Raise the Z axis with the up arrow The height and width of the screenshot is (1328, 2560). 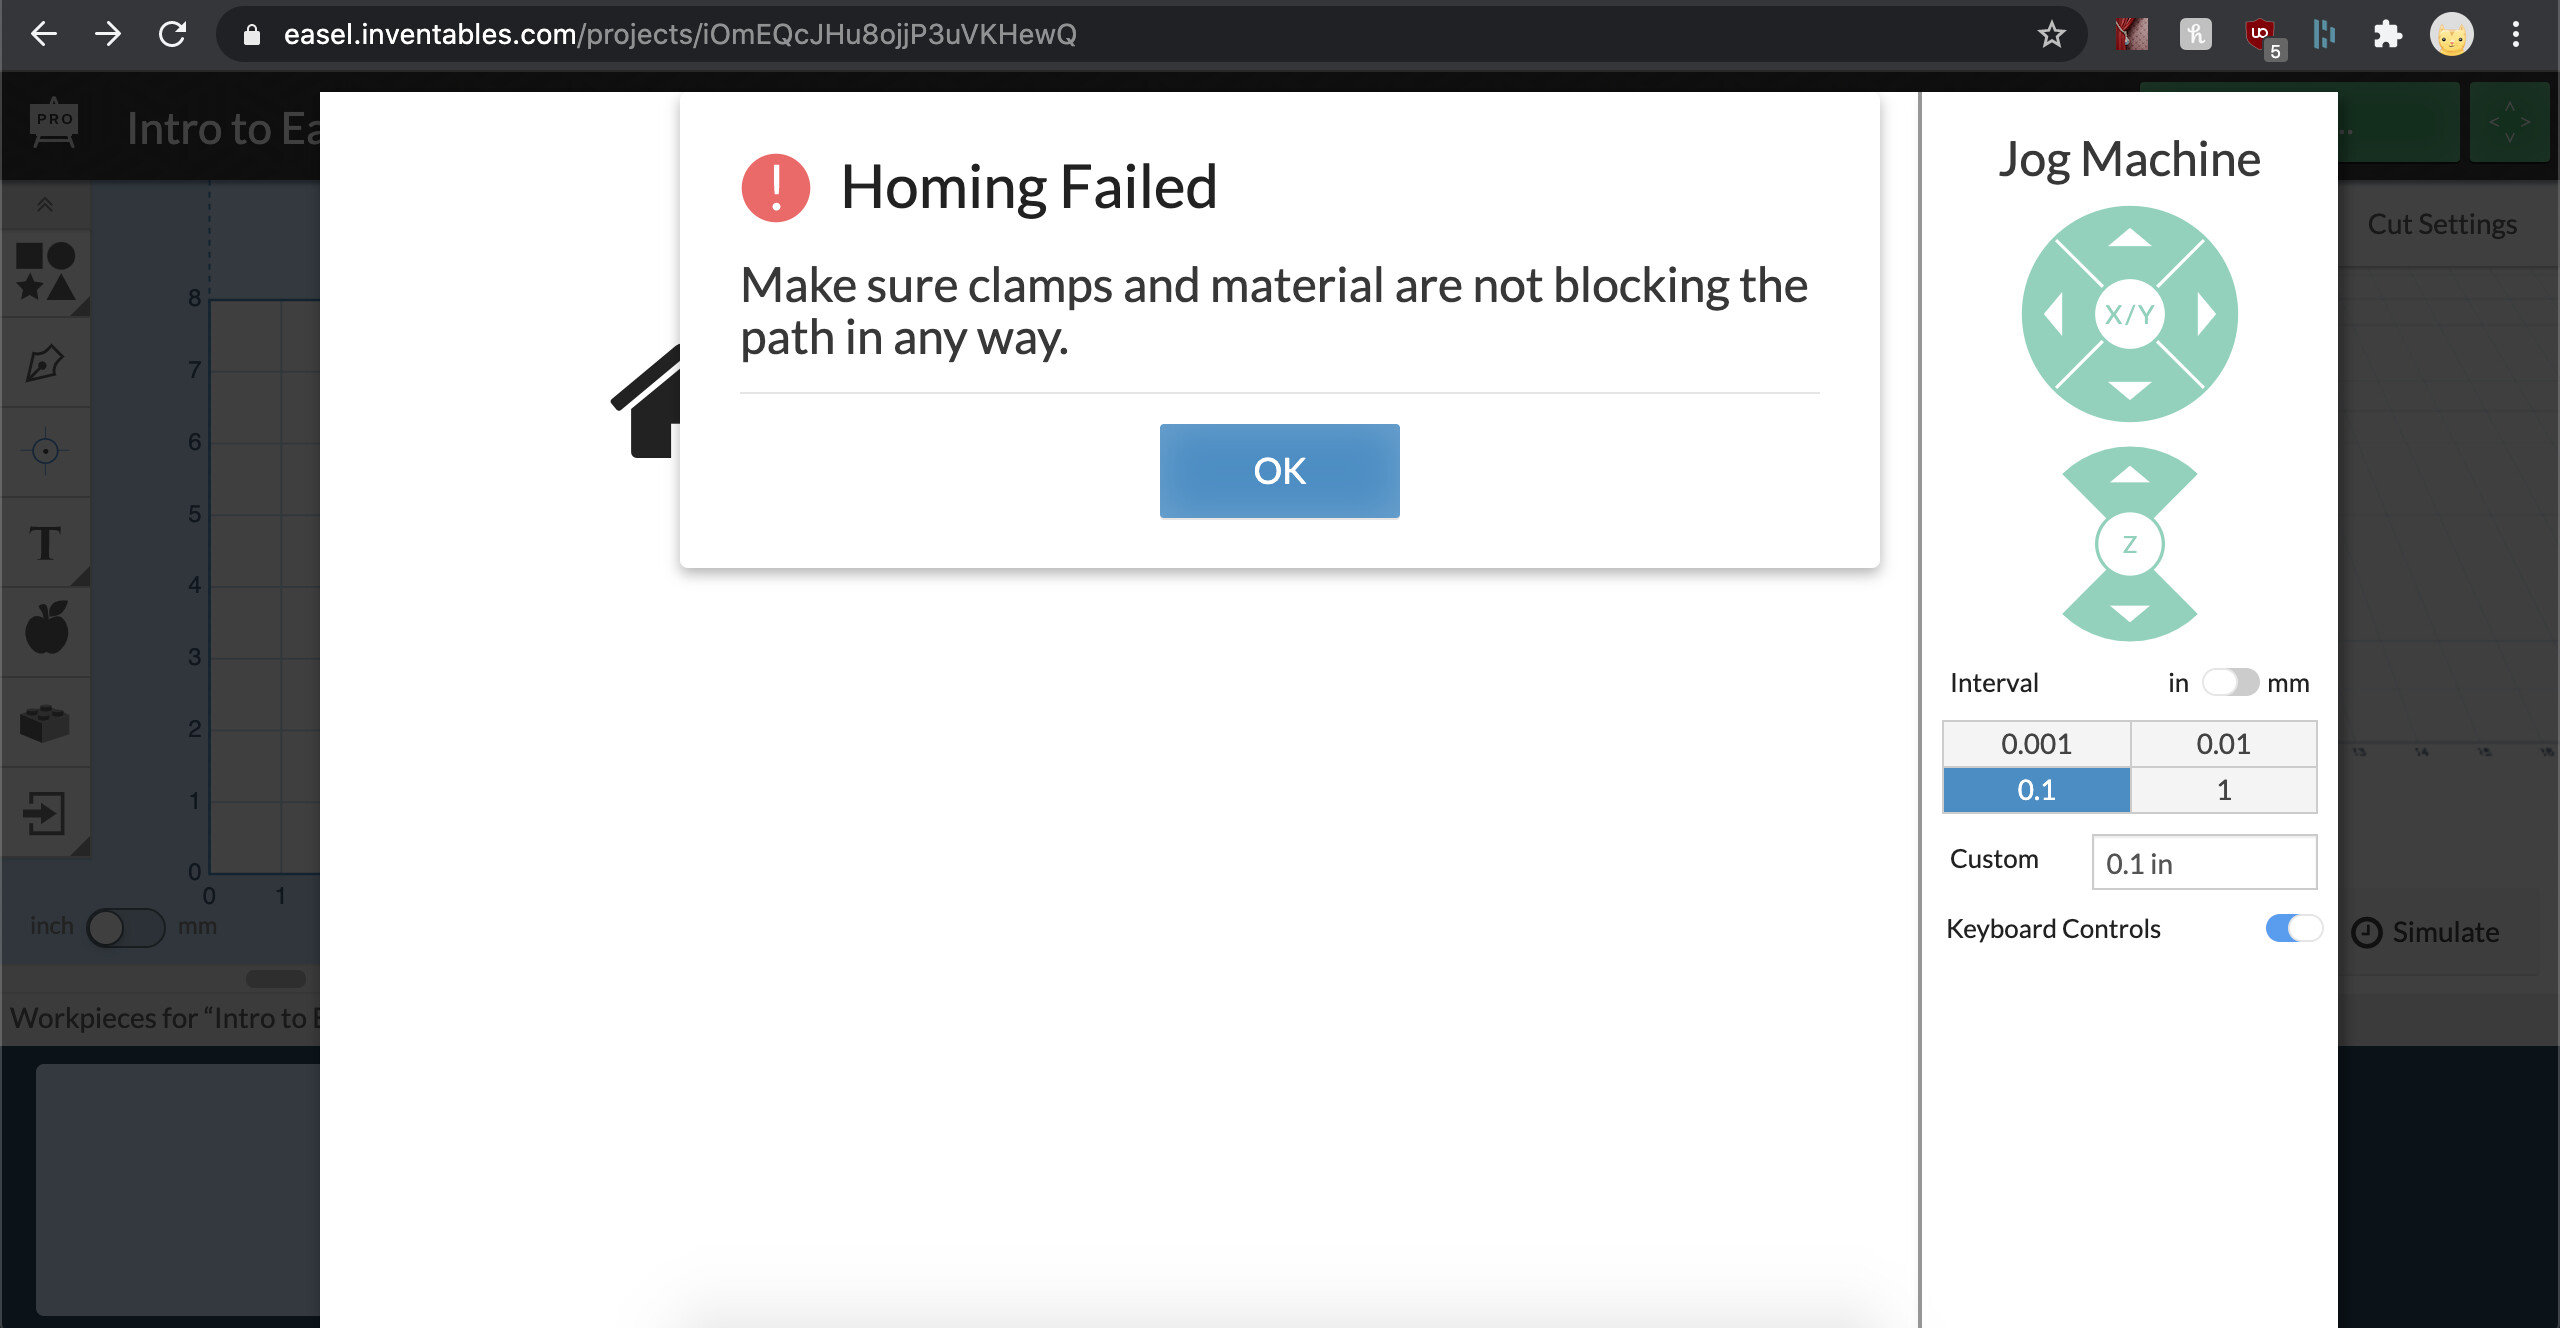click(x=2129, y=477)
